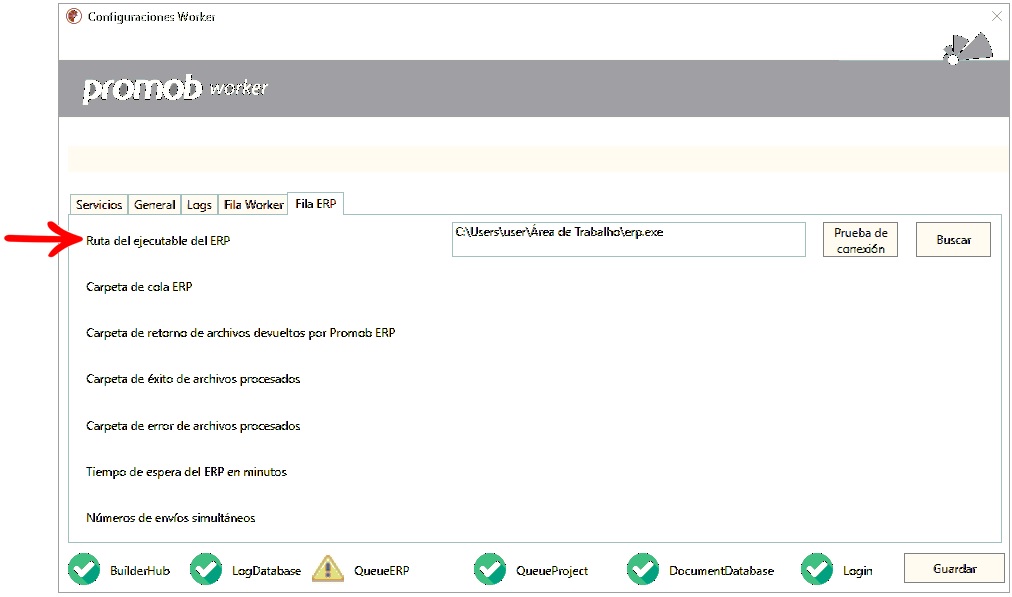1012x597 pixels.
Task: Click the 'Configuraciones Worker' window title text
Action: coord(152,17)
